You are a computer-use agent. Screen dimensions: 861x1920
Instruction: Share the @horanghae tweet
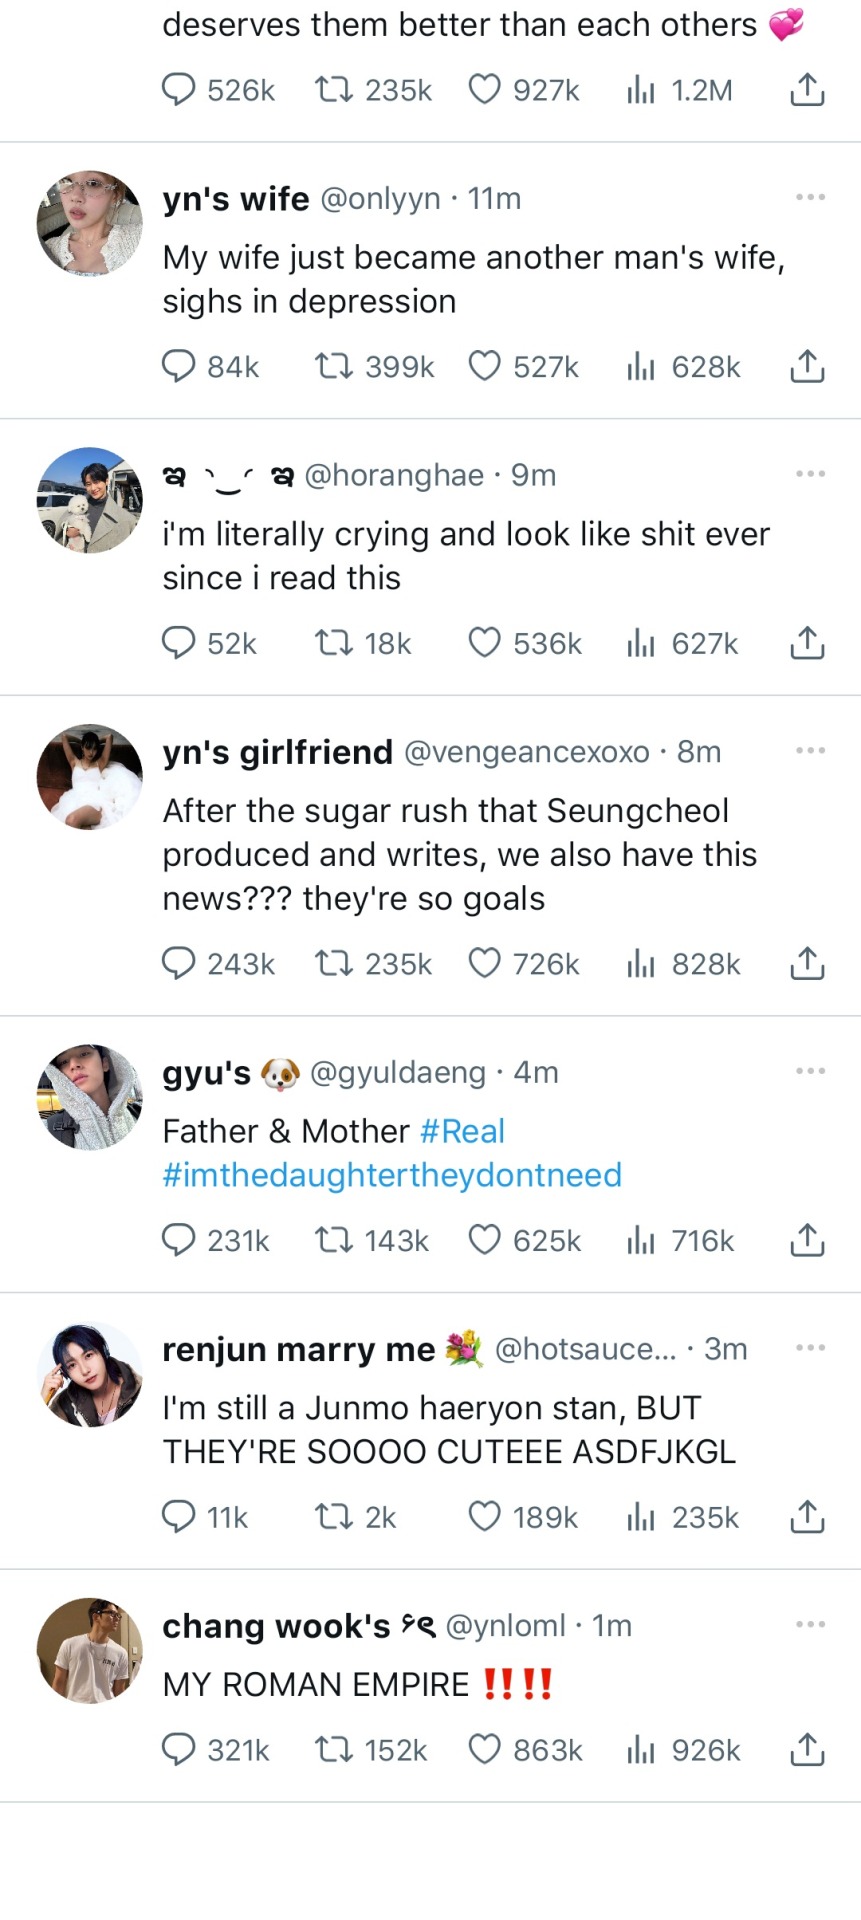tap(807, 643)
